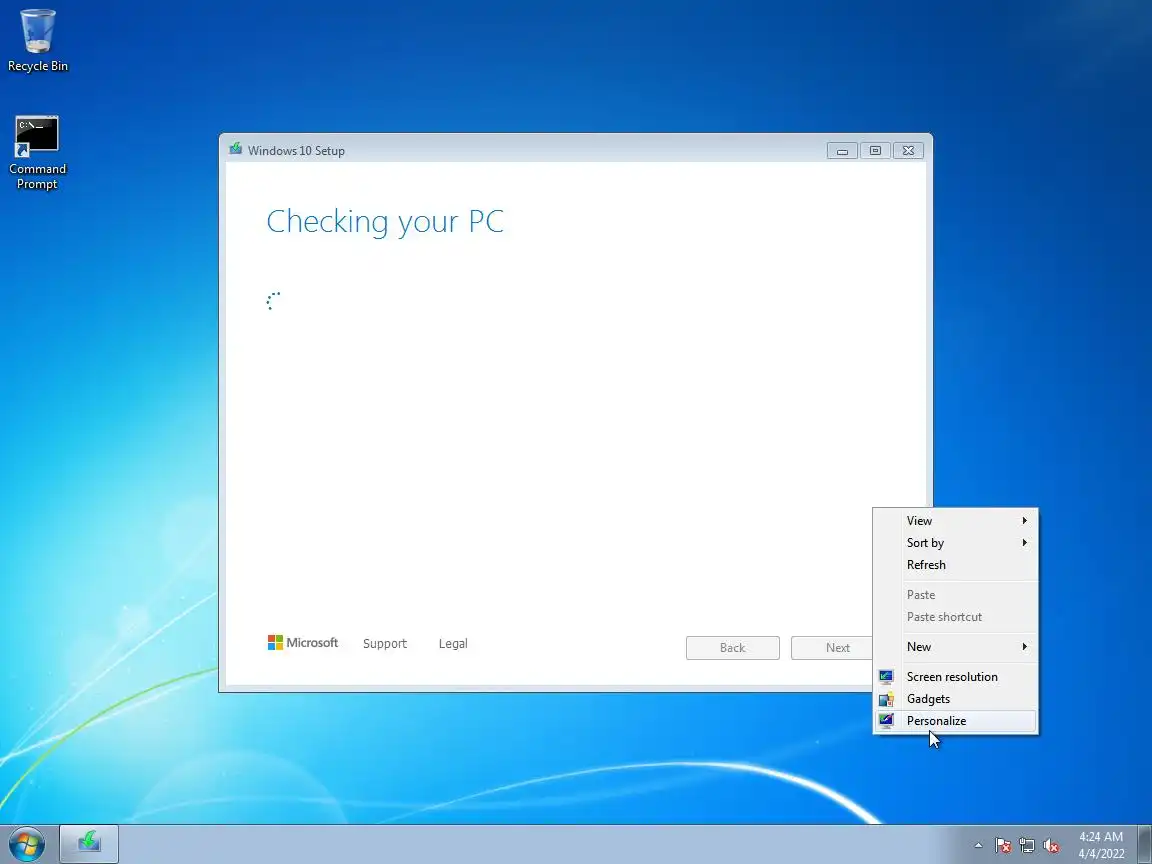This screenshot has width=1152, height=864.
Task: Open Screen resolution from context menu
Action: tap(956, 677)
